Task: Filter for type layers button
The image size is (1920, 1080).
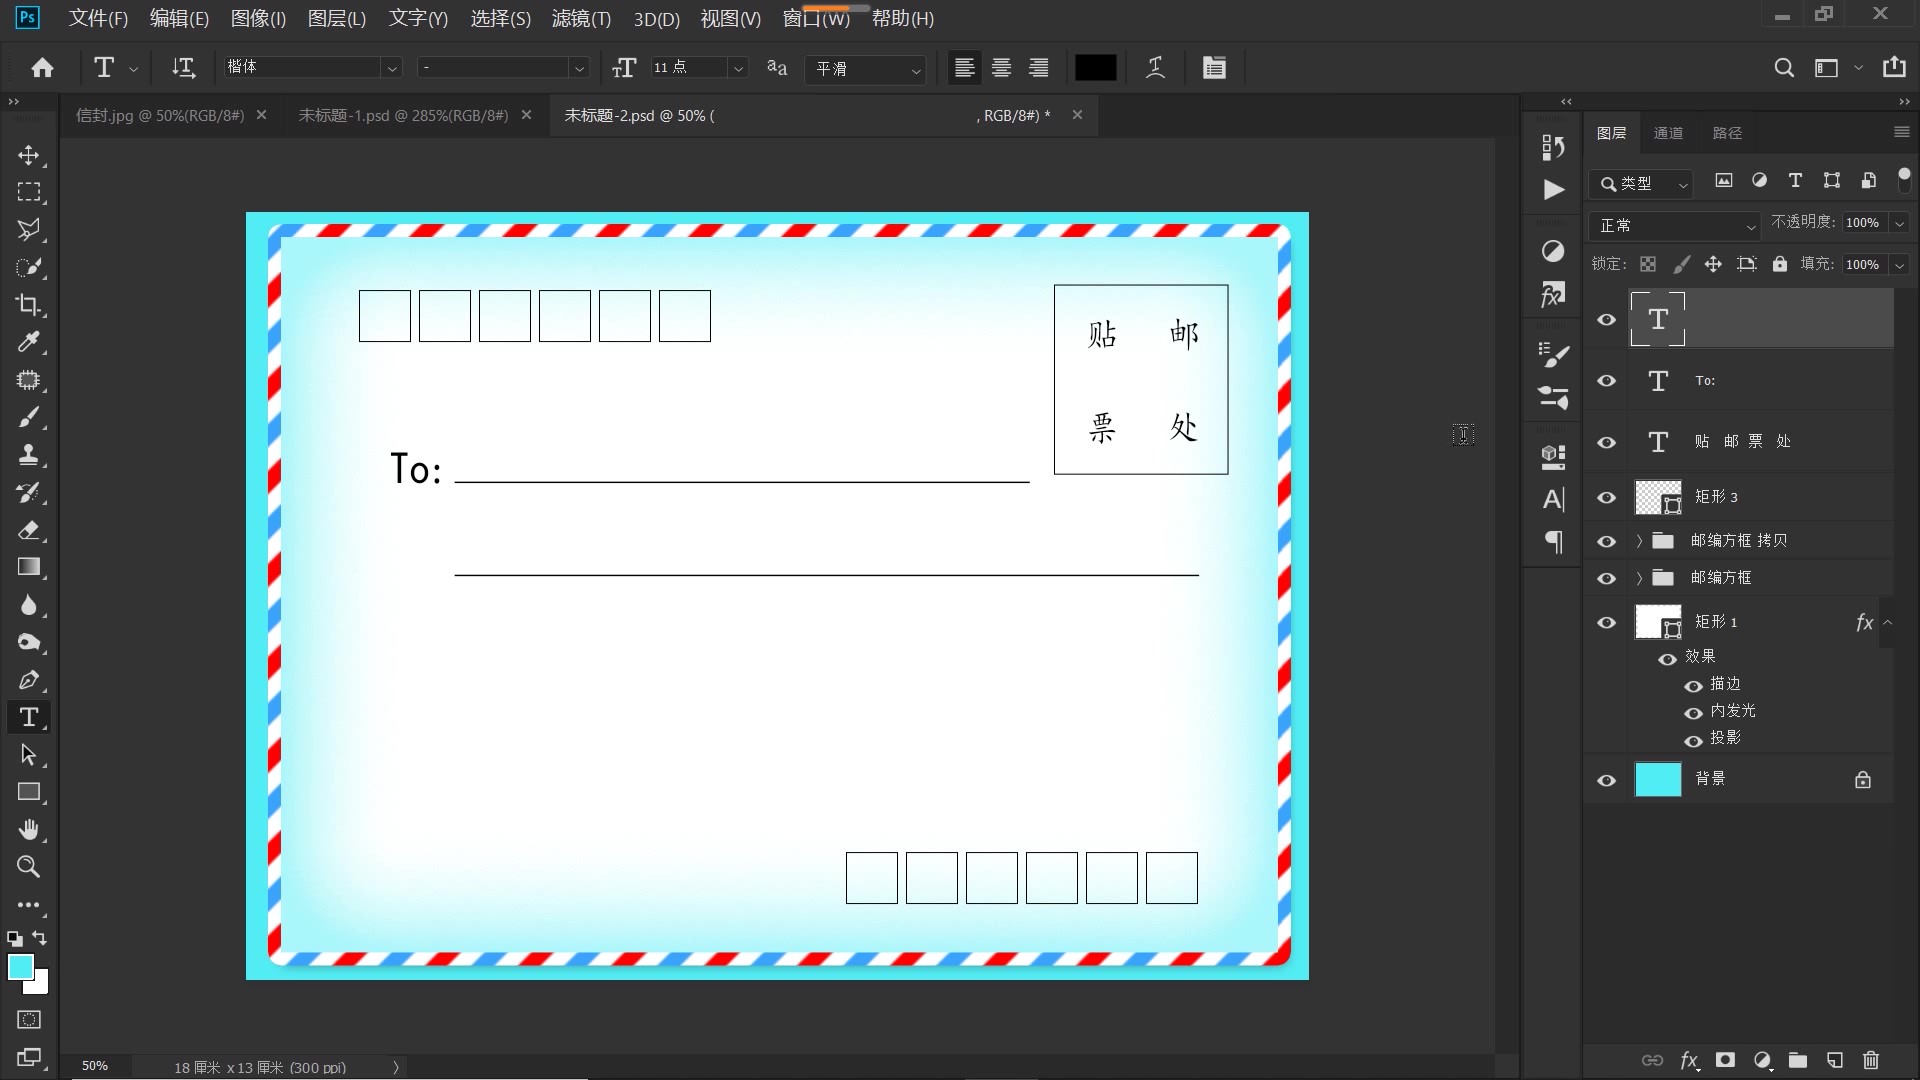Action: (x=1795, y=180)
